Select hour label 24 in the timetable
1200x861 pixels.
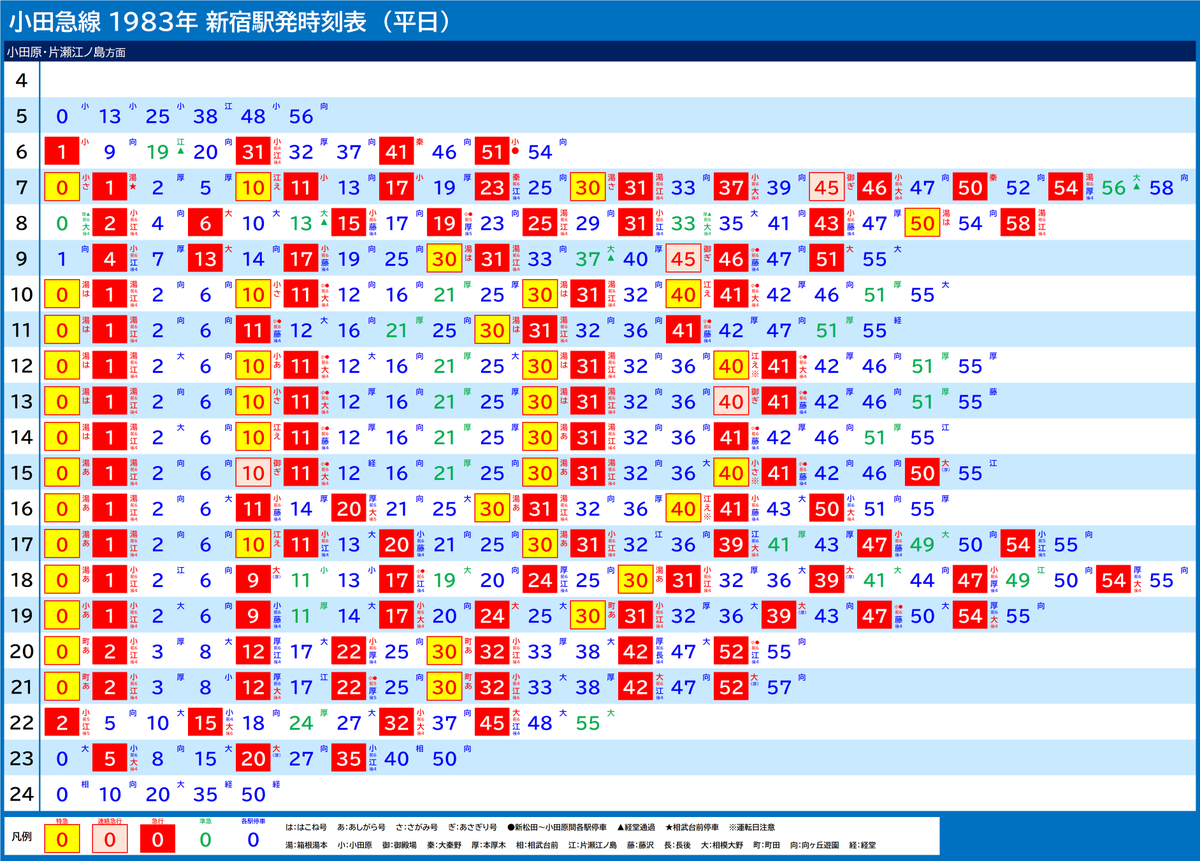21,794
